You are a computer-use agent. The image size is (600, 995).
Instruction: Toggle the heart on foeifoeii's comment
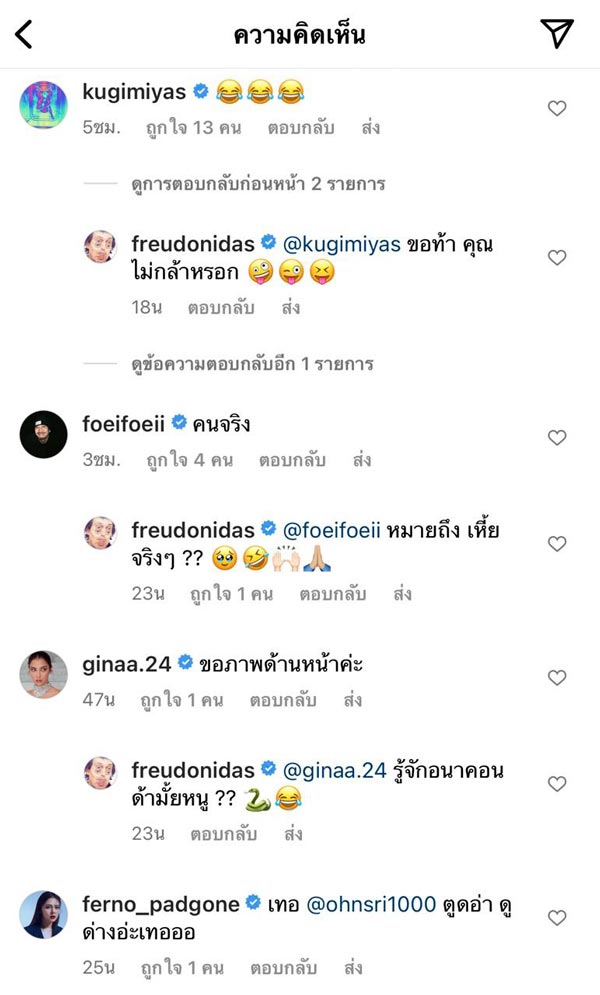click(x=557, y=438)
